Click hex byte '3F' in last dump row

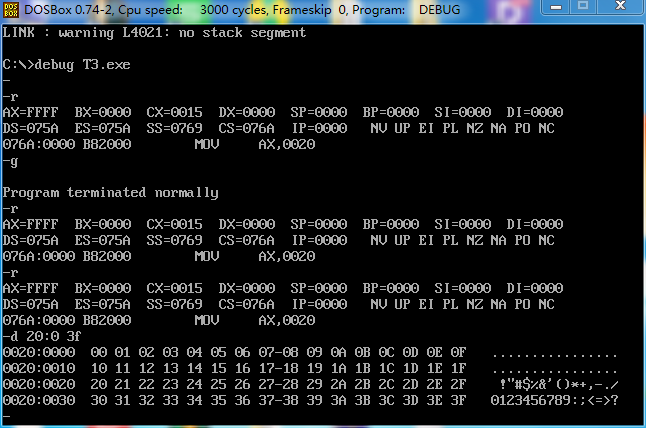(458, 400)
